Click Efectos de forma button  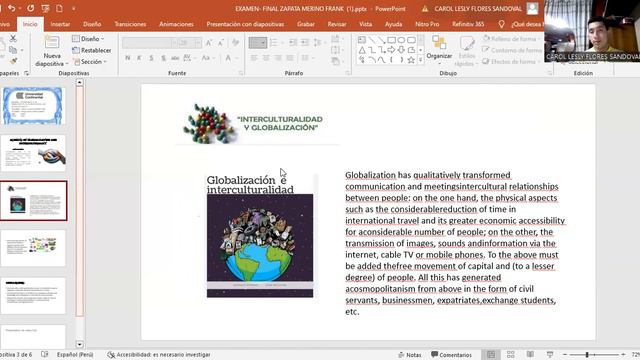[x=510, y=62]
